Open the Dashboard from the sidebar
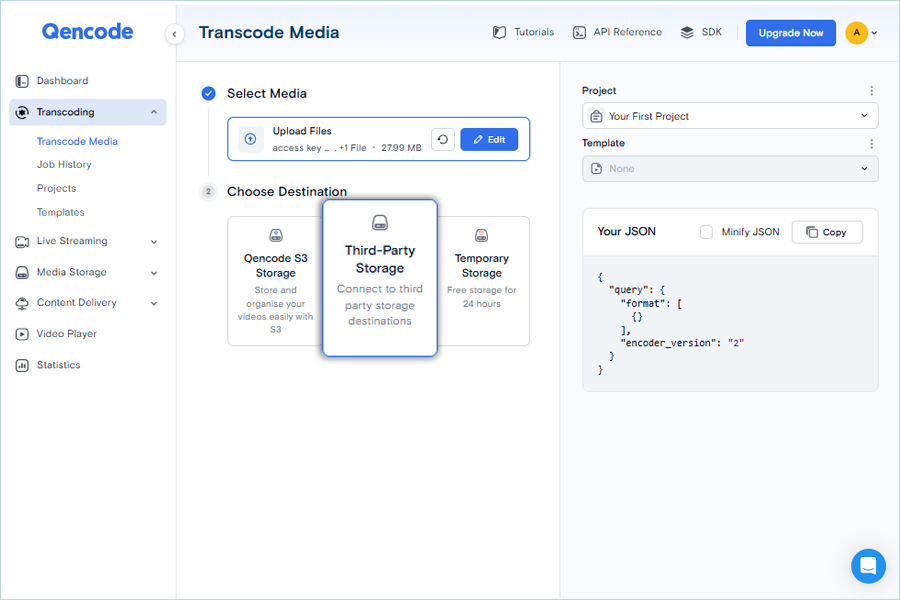The image size is (900, 600). tap(62, 81)
